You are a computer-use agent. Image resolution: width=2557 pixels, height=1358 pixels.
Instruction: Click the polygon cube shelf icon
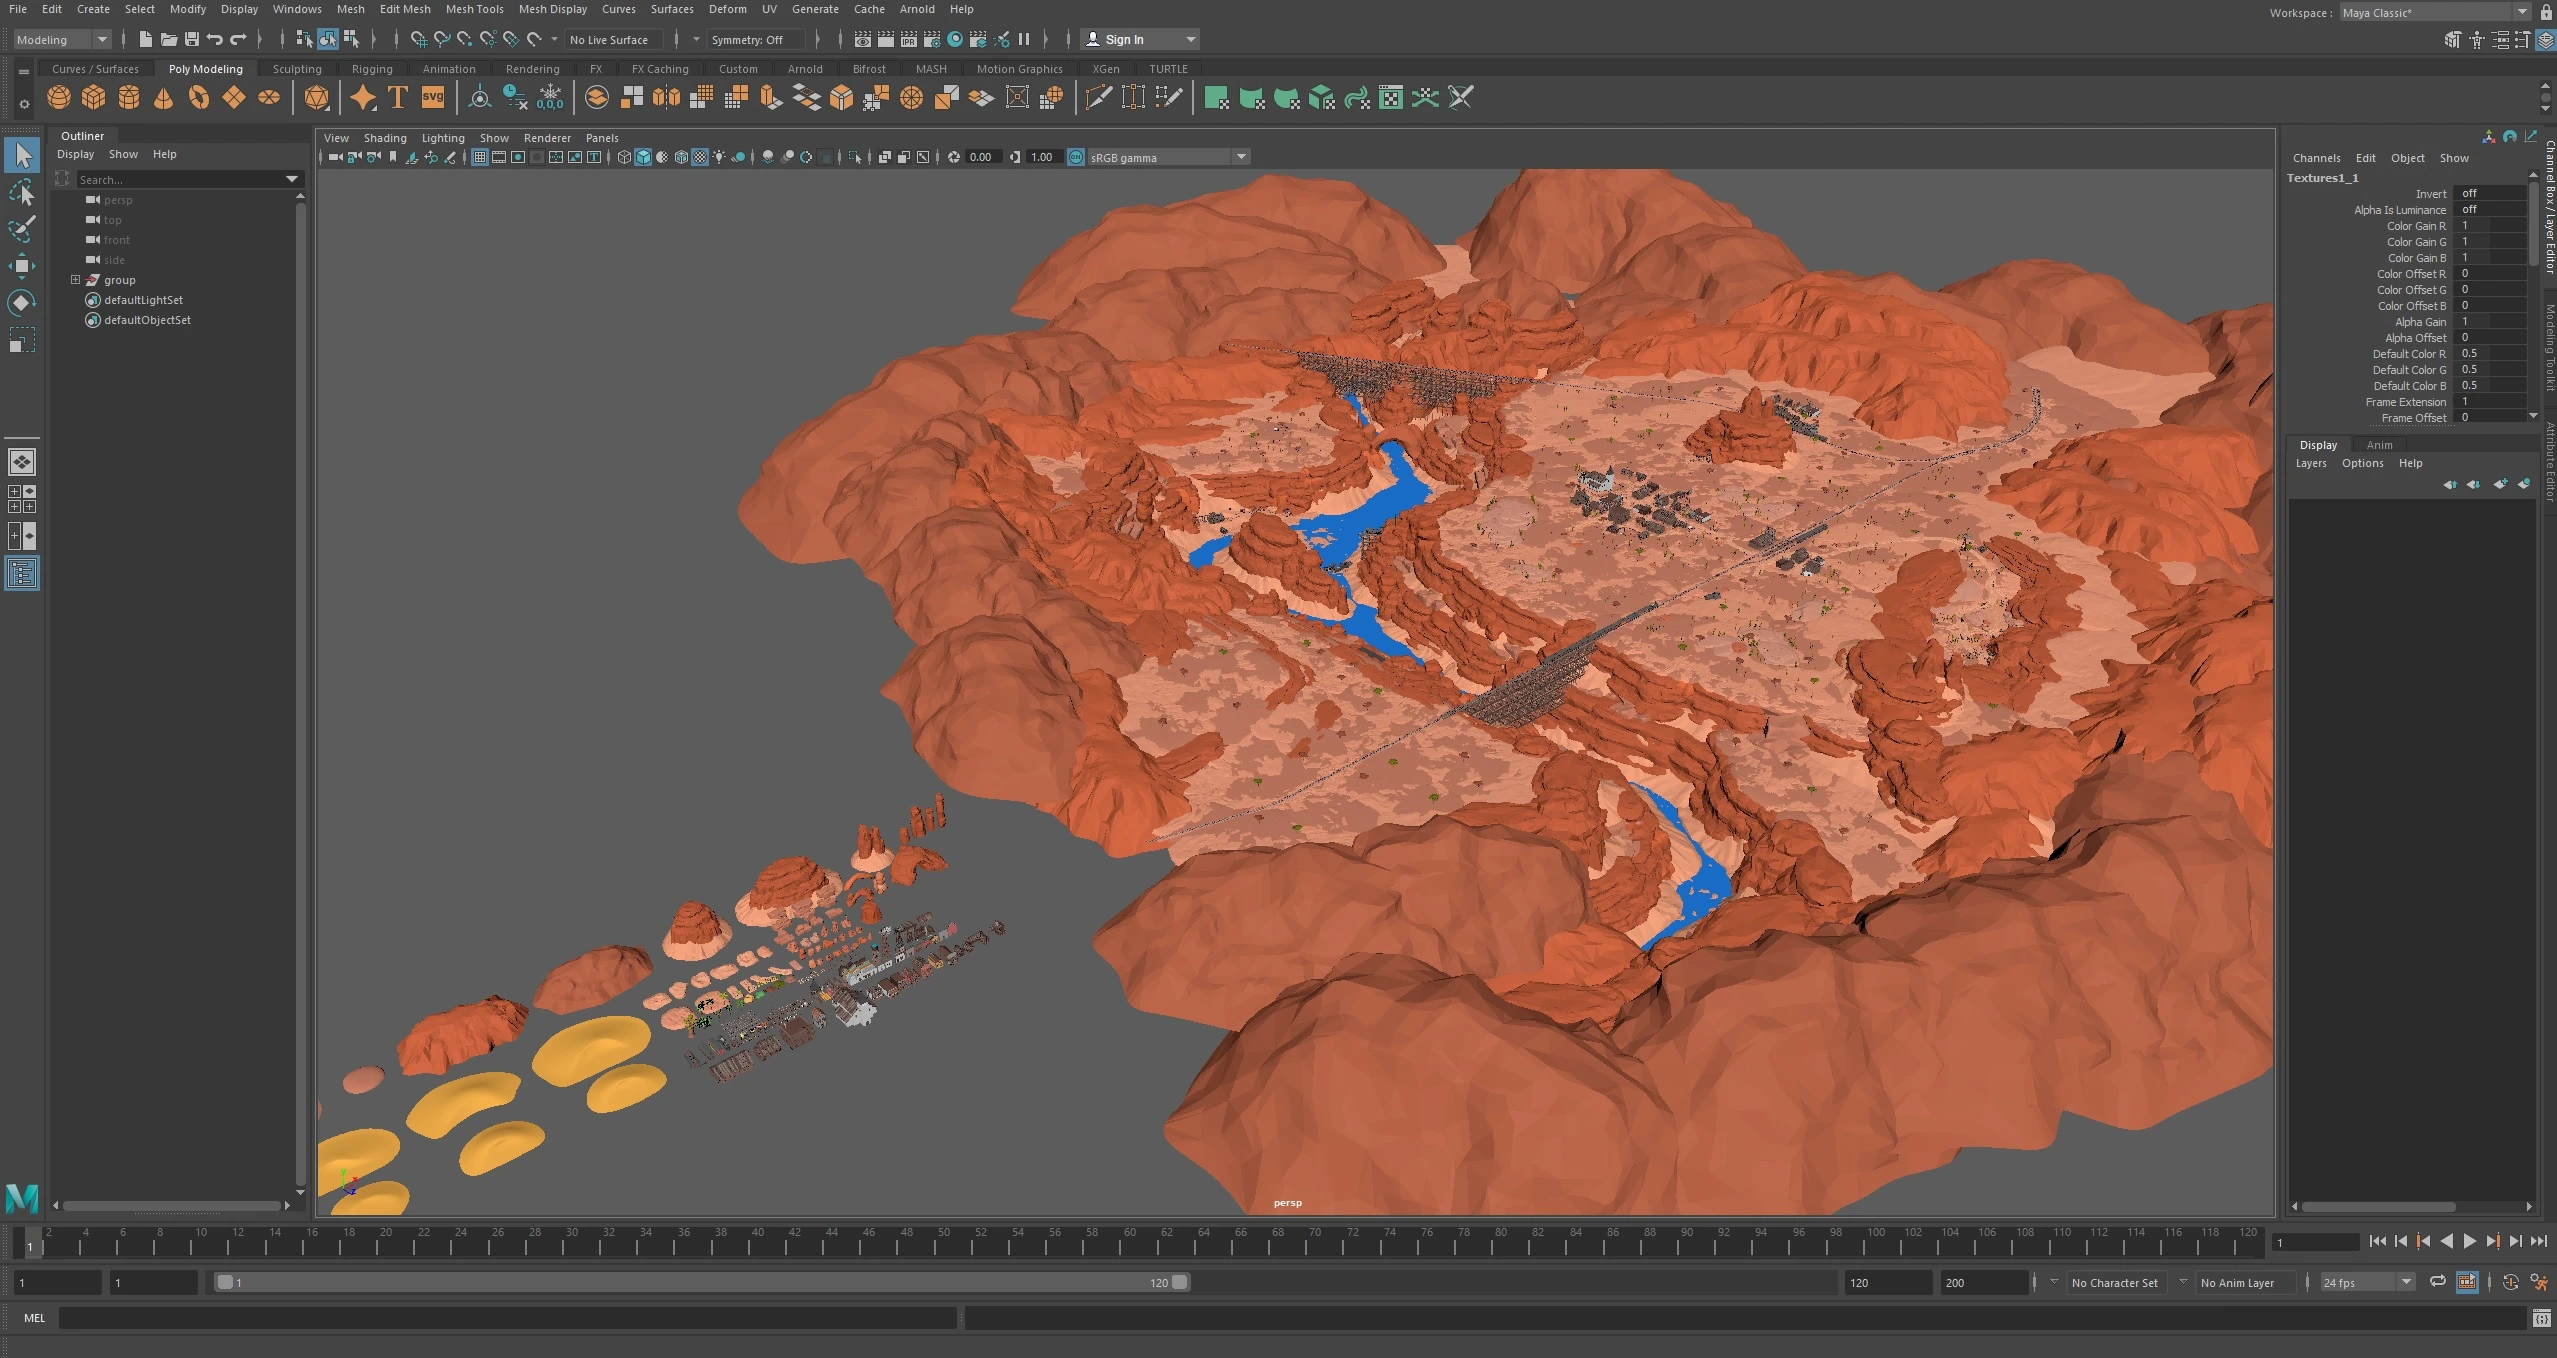pos(94,97)
